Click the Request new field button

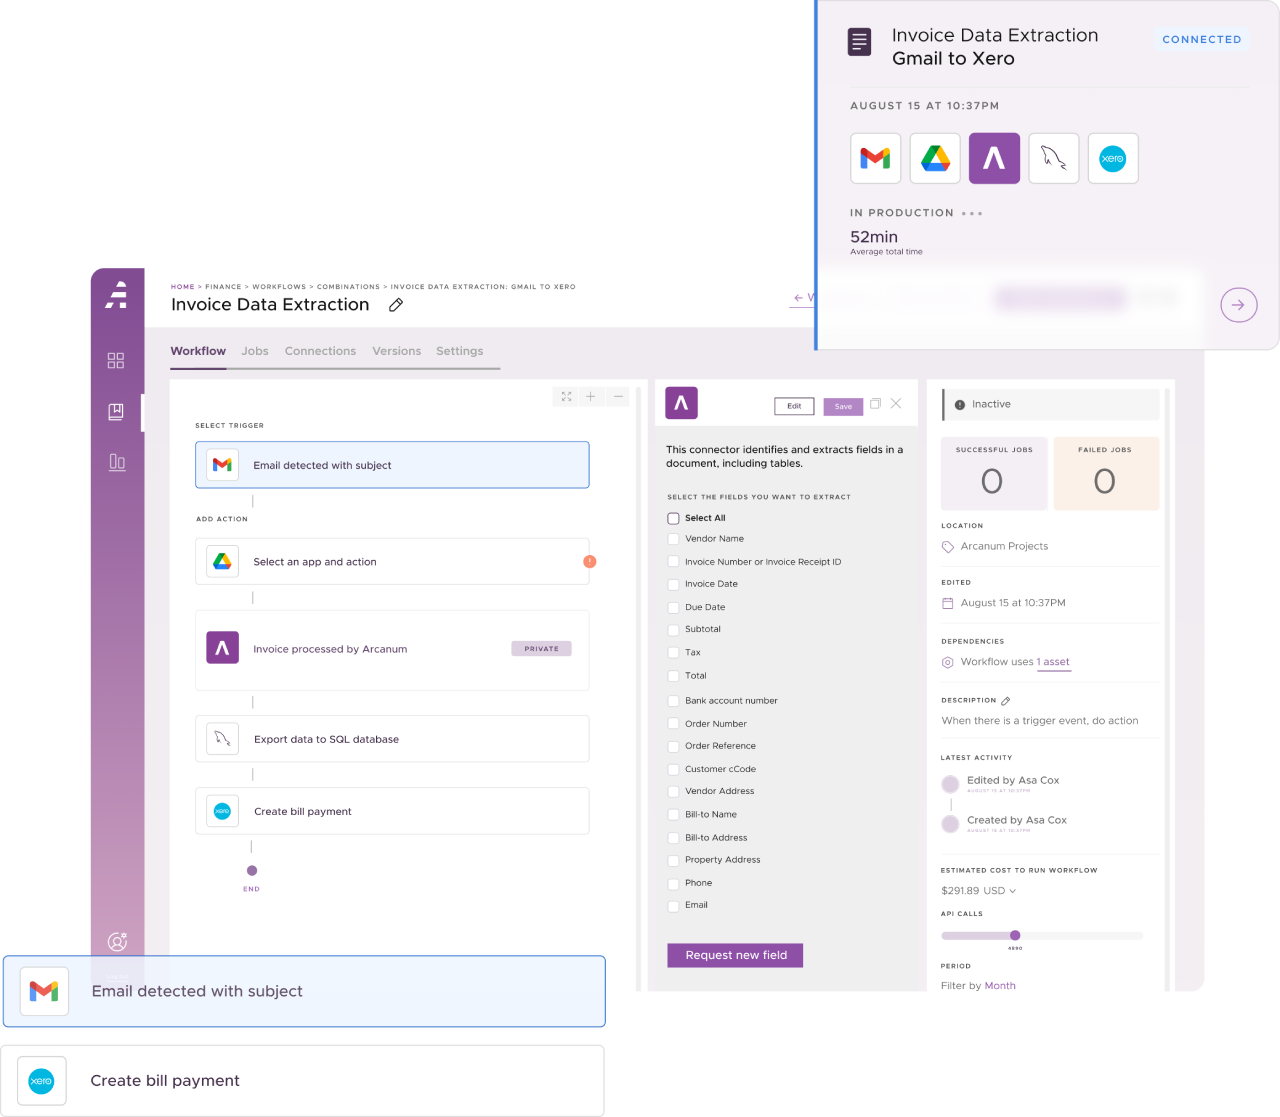734,955
